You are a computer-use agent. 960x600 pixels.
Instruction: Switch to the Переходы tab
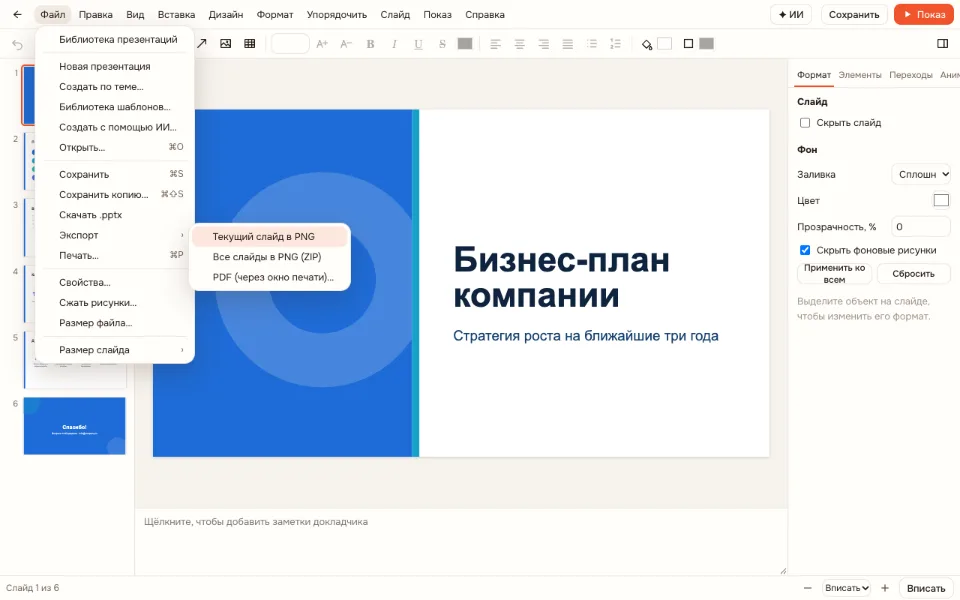point(910,75)
